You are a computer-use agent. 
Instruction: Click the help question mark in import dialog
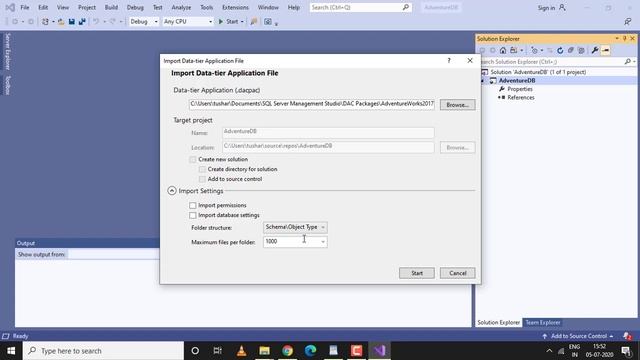point(449,60)
